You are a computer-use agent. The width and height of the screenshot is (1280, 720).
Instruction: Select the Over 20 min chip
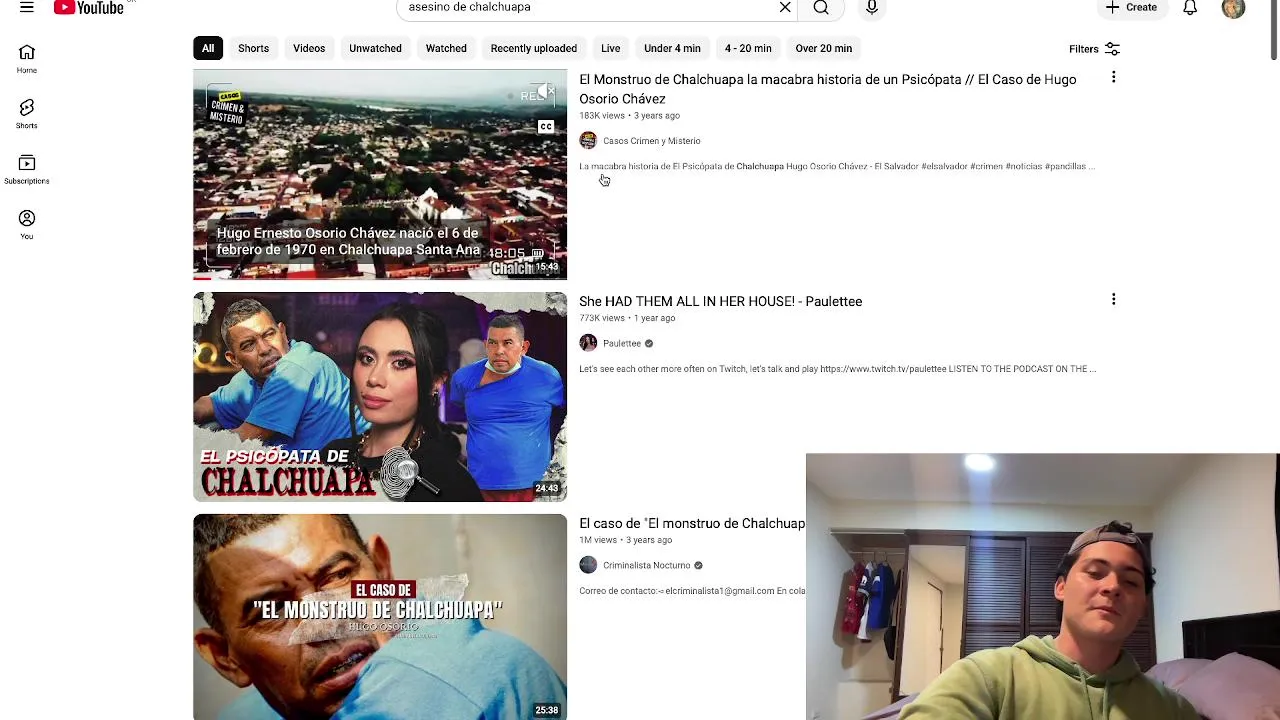point(824,48)
